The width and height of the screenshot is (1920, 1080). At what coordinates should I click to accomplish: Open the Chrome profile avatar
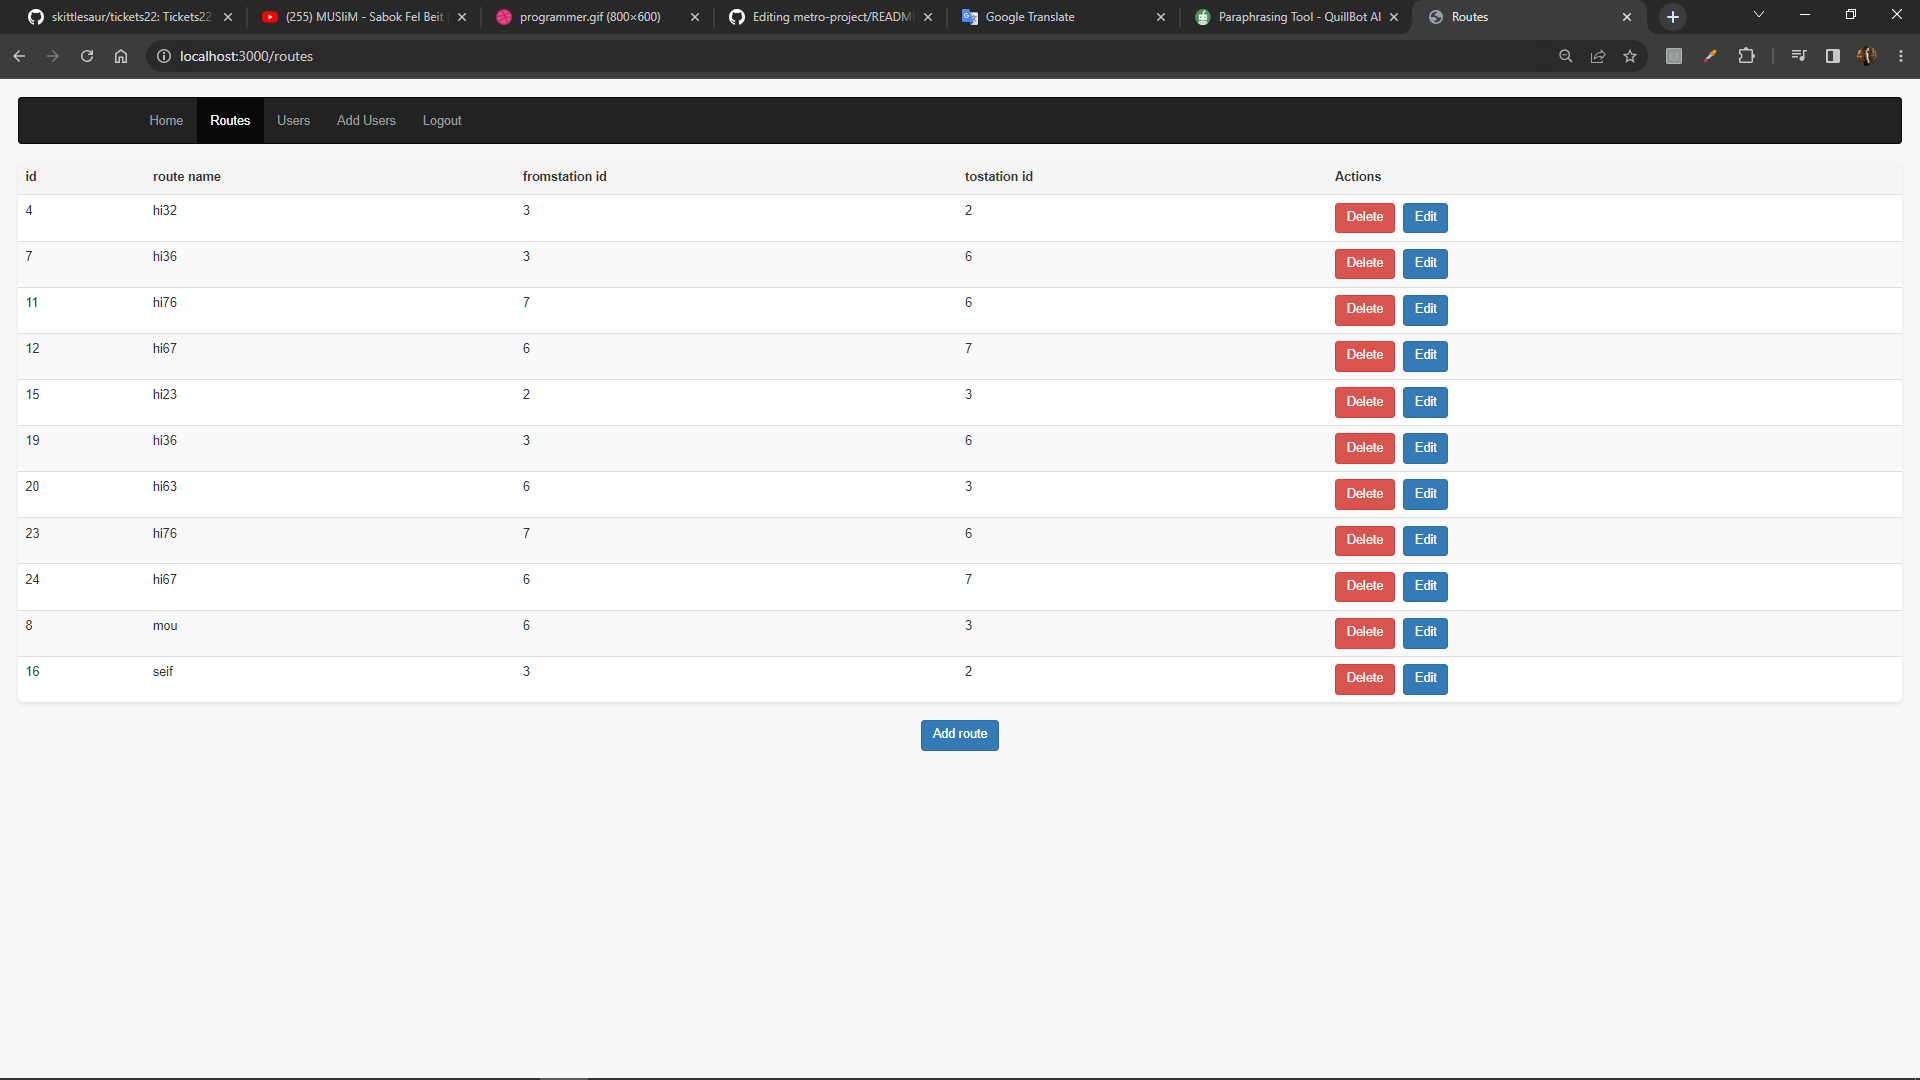1868,56
